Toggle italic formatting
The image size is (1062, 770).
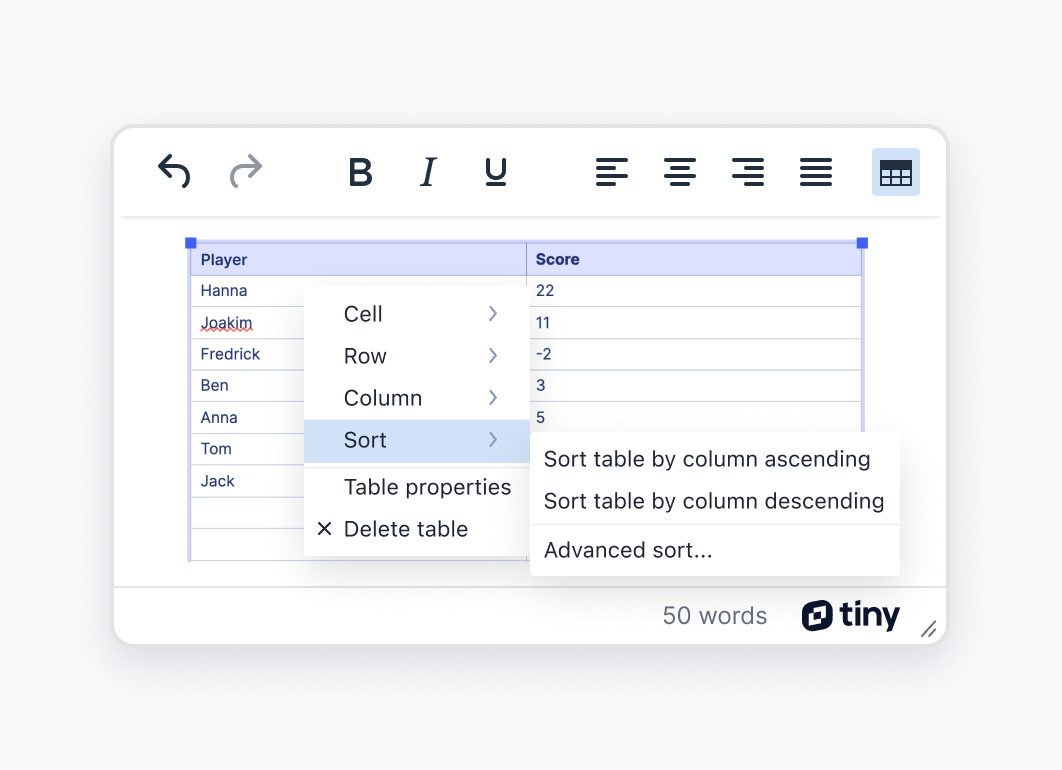click(x=428, y=172)
